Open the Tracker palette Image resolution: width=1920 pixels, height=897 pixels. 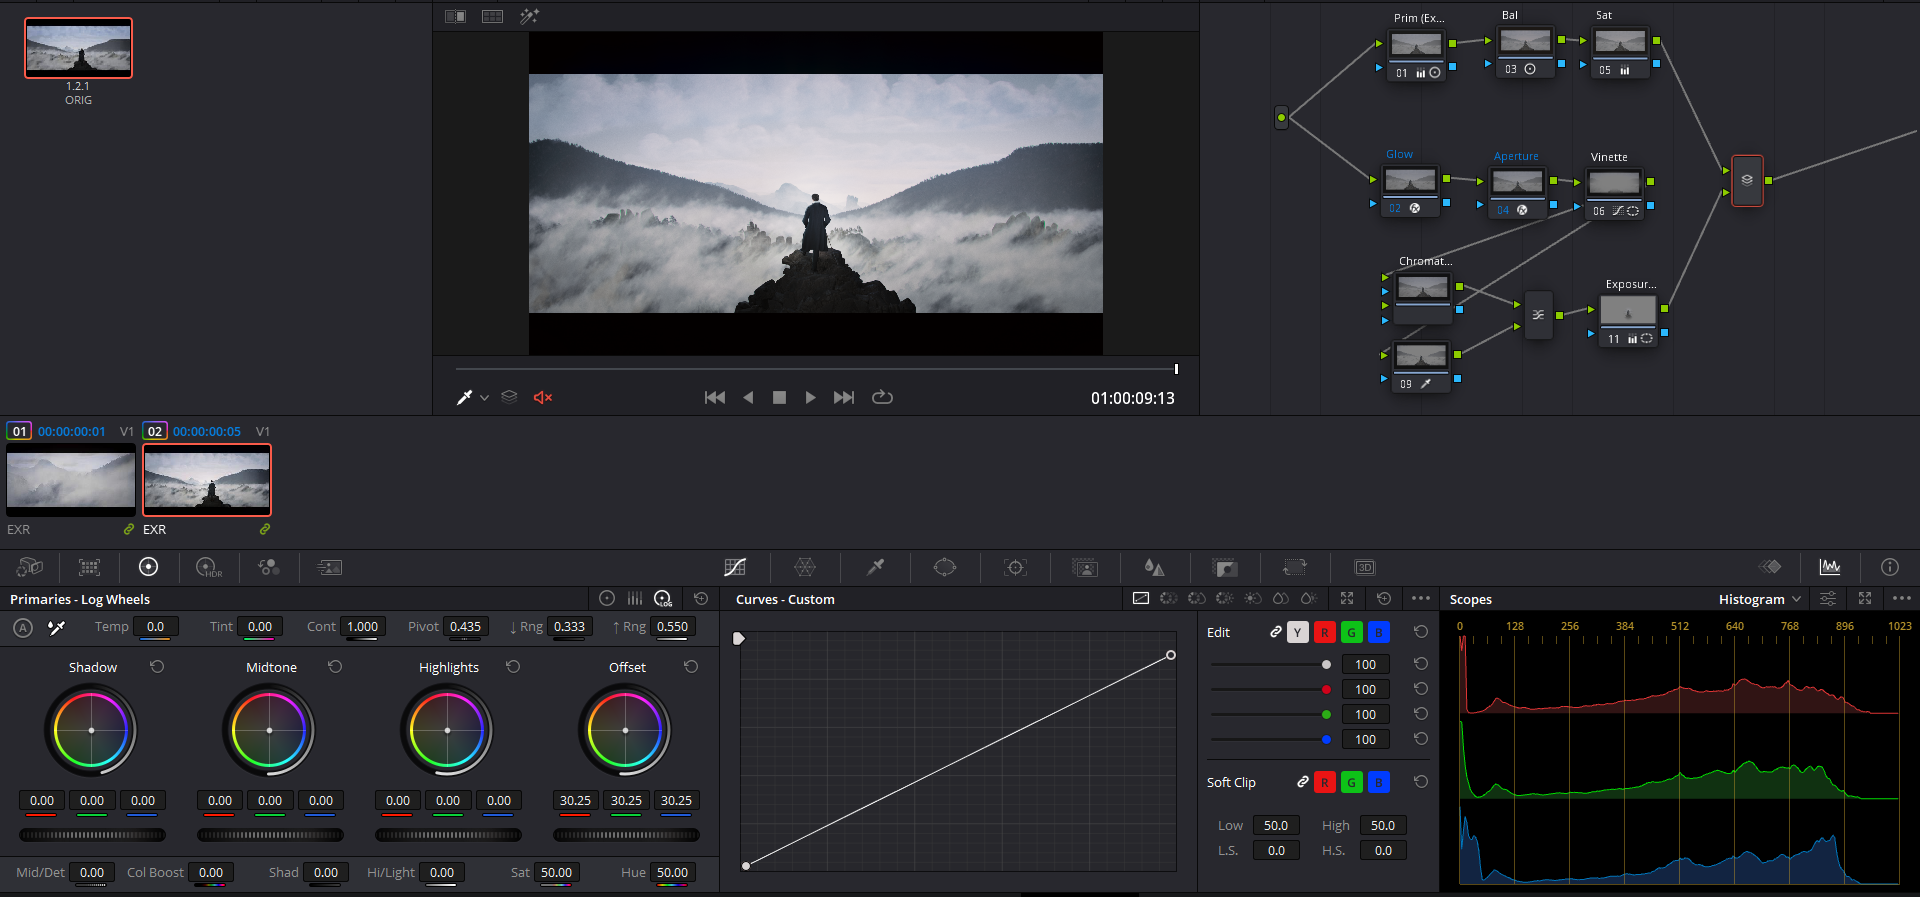tap(1015, 567)
